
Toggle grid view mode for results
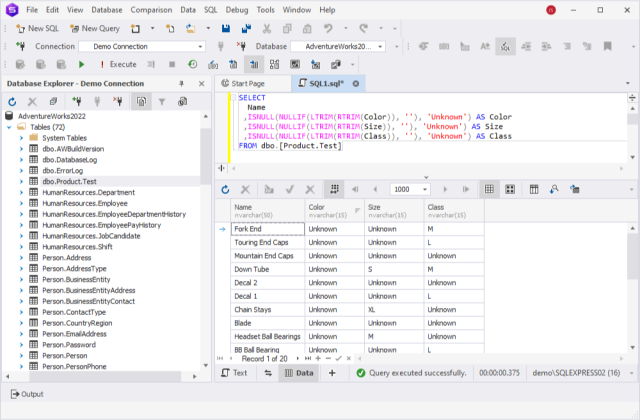point(489,189)
